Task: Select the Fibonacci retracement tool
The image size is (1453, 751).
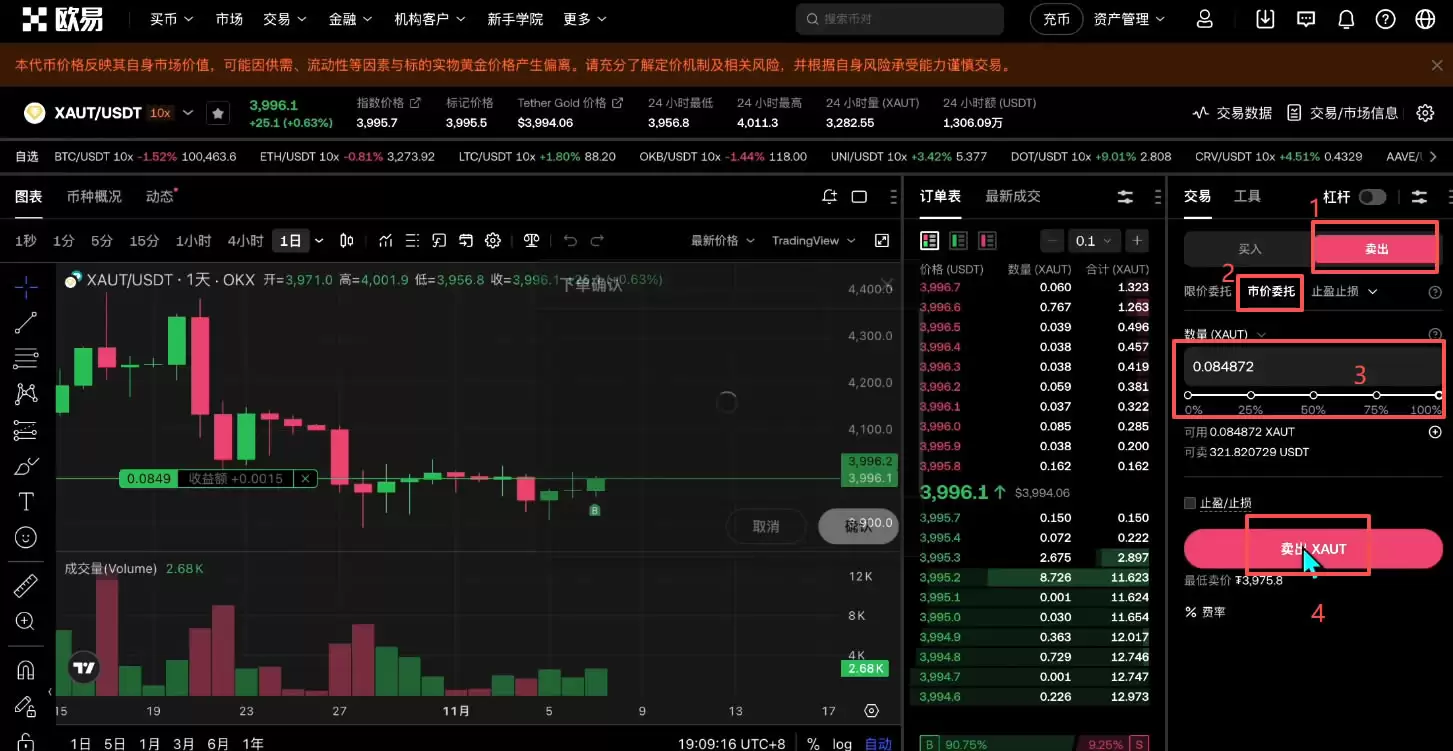Action: point(23,358)
